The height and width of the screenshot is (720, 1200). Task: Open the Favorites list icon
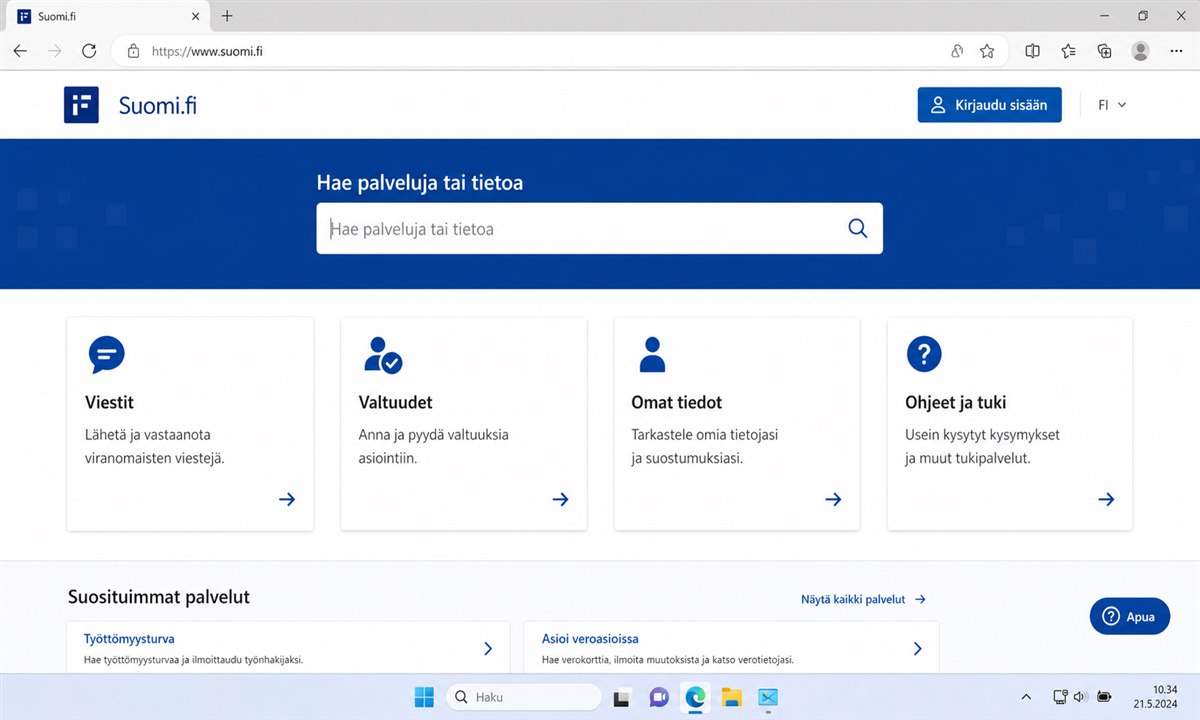(1069, 51)
